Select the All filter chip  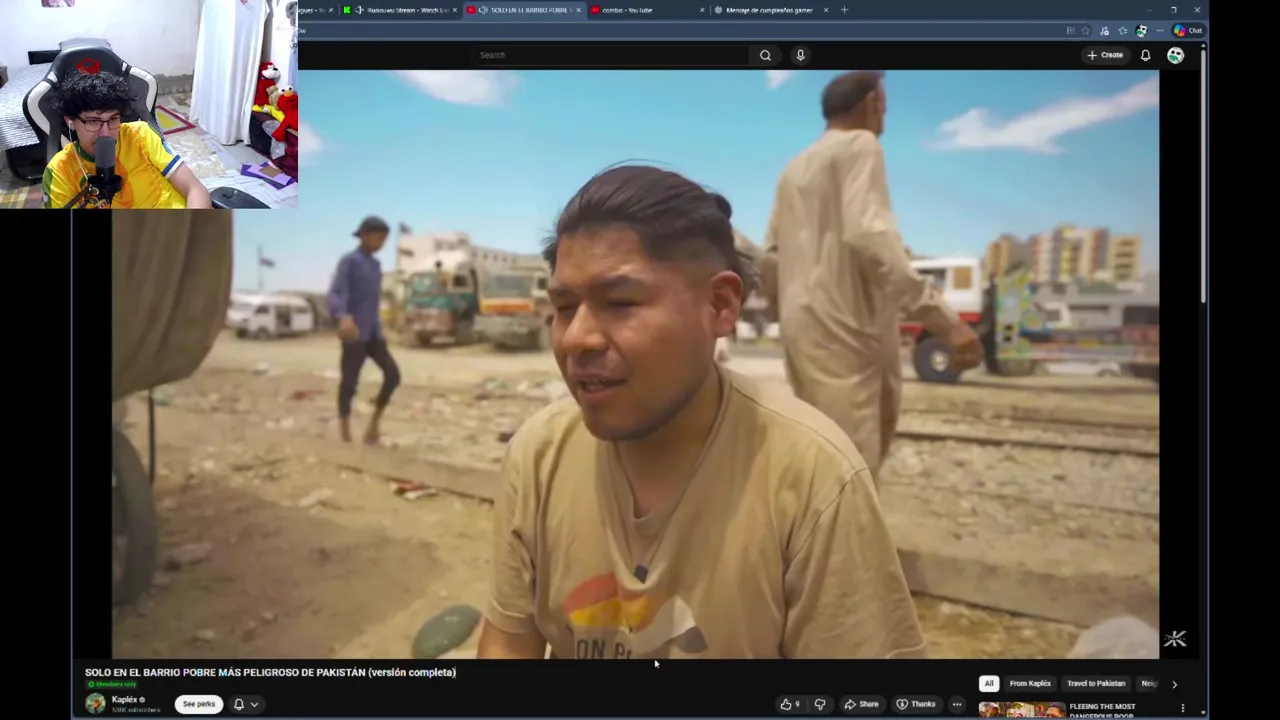pos(988,683)
